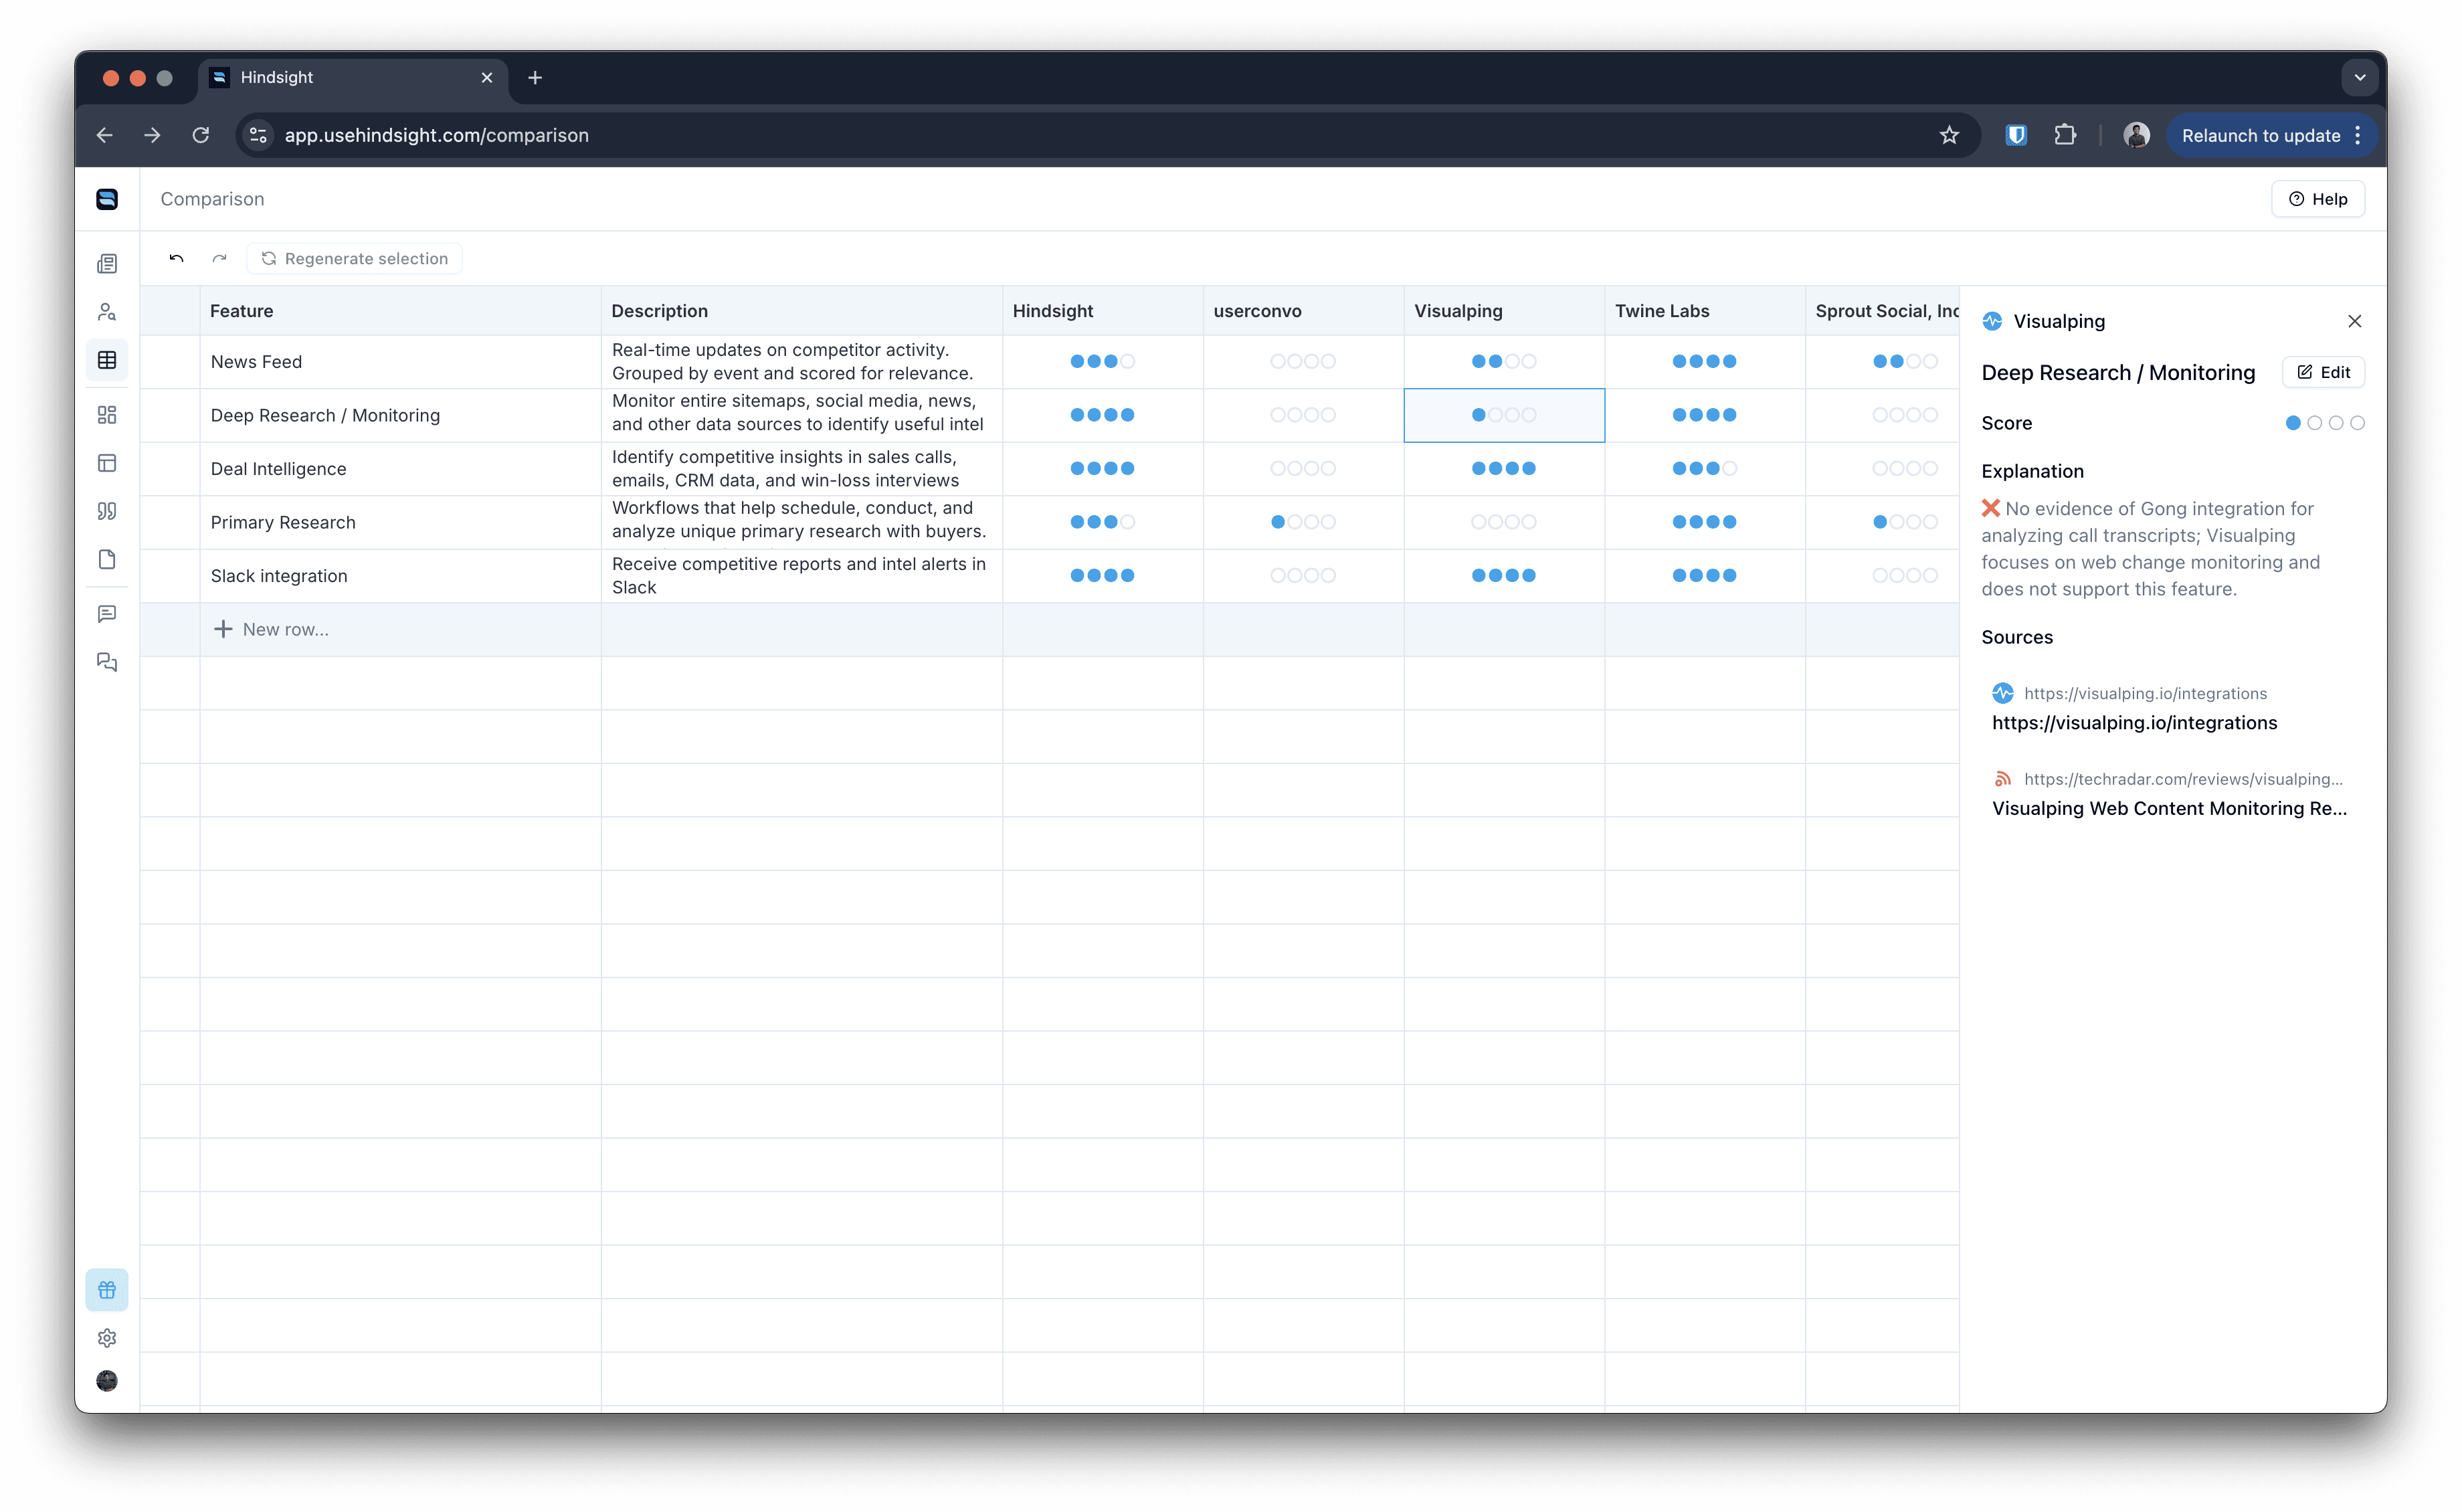Select the Hindsight browser tab
This screenshot has width=2462, height=1512.
(353, 78)
